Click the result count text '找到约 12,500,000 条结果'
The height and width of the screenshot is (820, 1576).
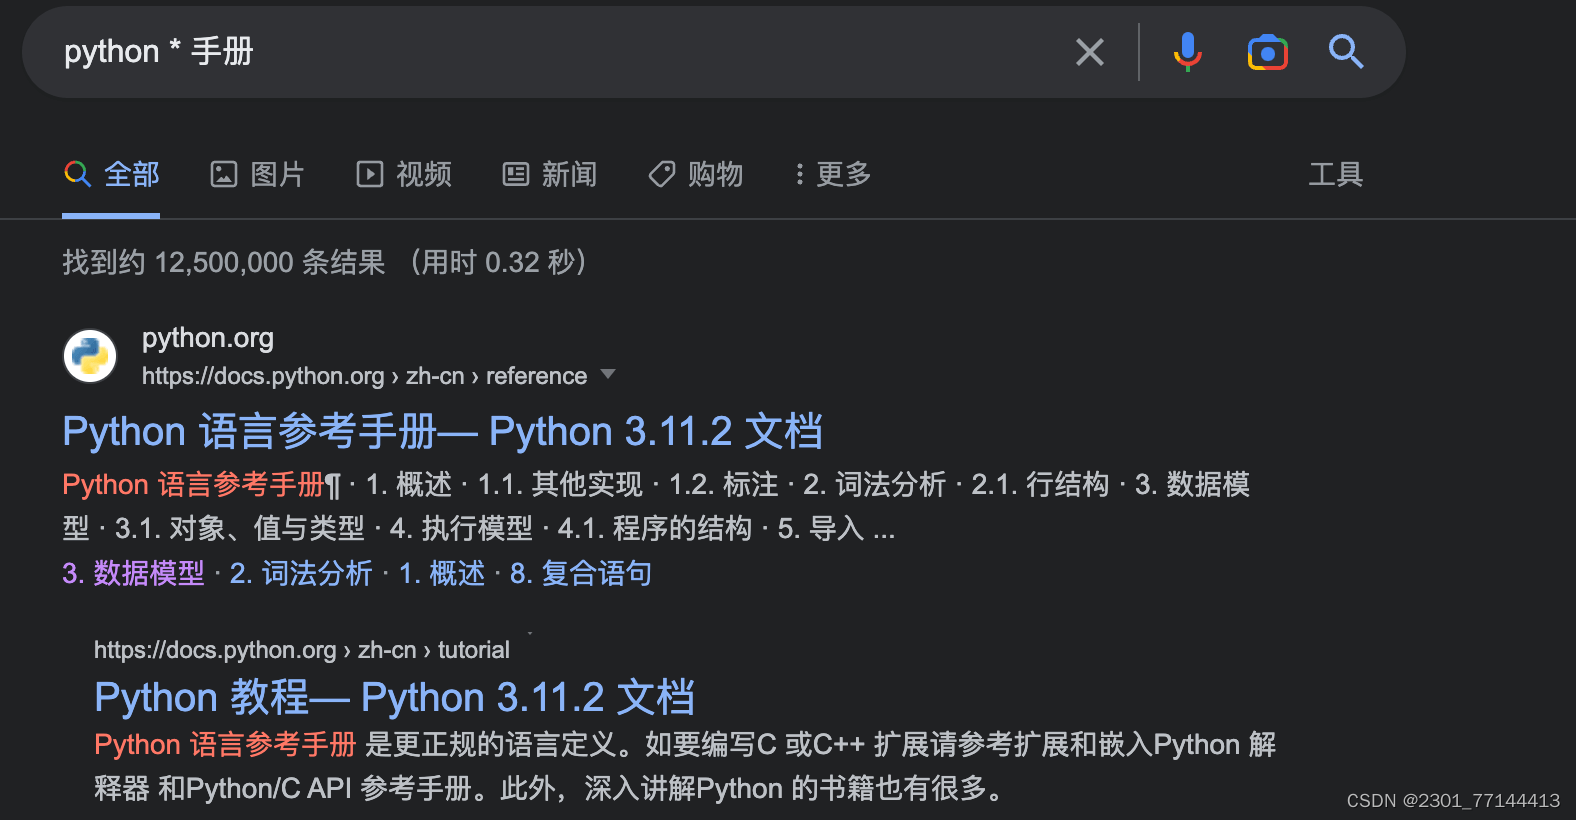coord(224,262)
